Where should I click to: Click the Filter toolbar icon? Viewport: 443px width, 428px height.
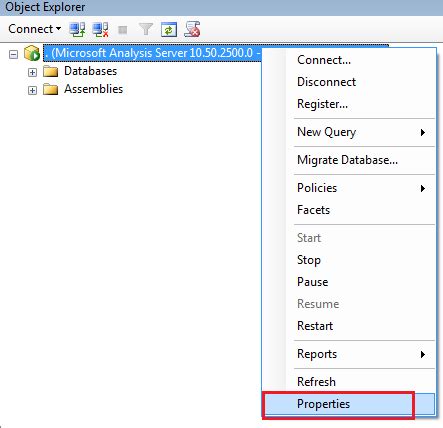[146, 29]
